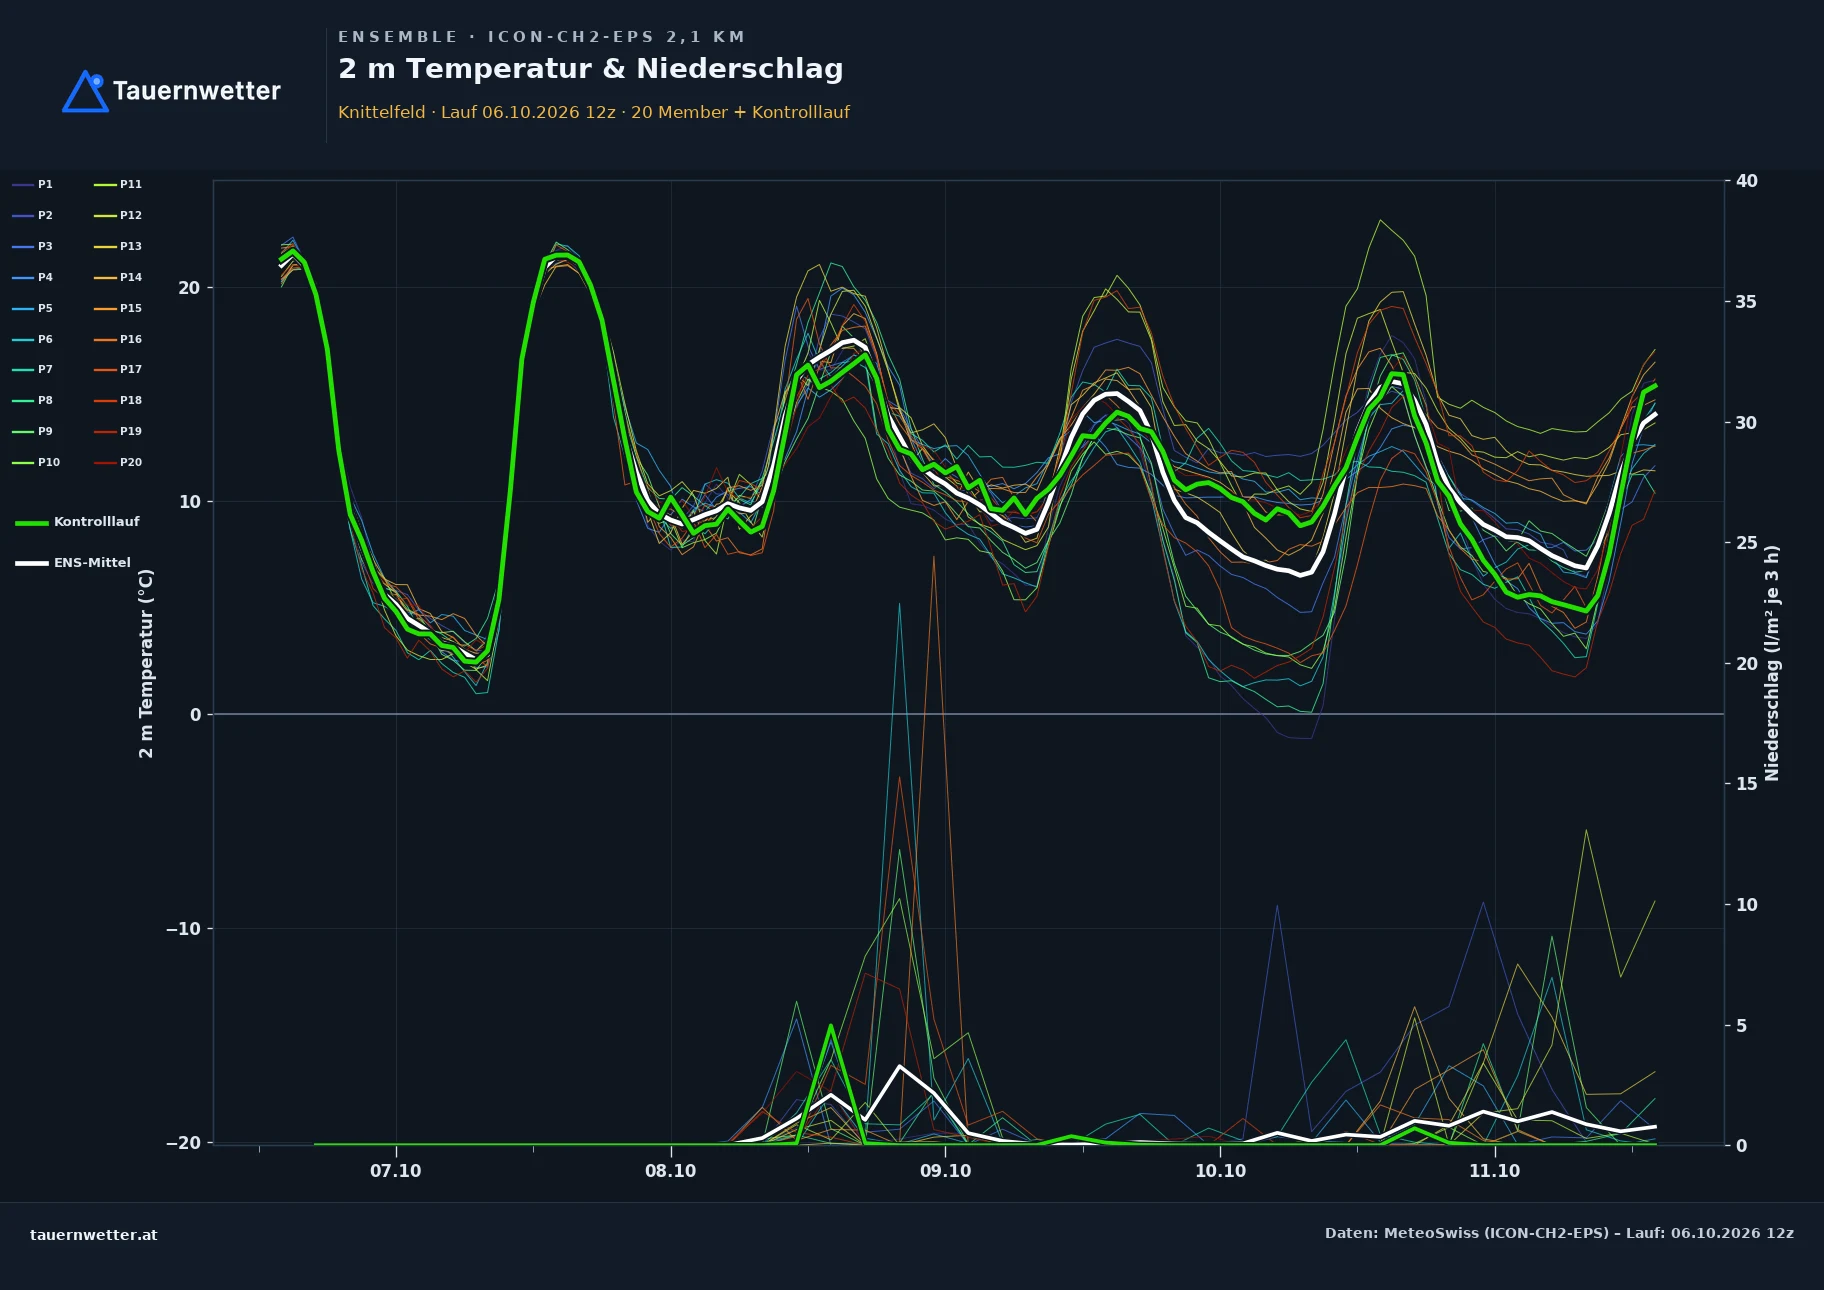Image resolution: width=1824 pixels, height=1290 pixels.
Task: Select the P16 legend entry
Action: click(x=118, y=340)
